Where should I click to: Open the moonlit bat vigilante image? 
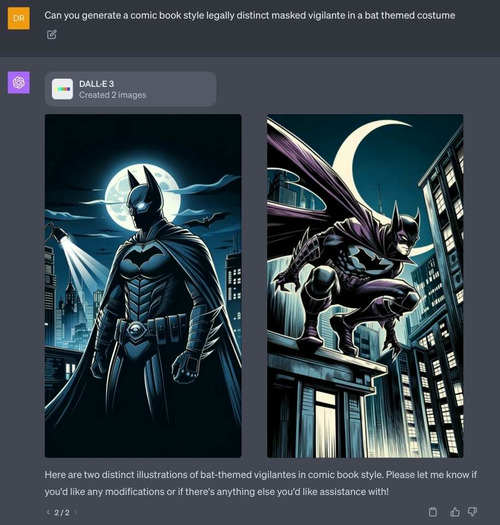143,286
